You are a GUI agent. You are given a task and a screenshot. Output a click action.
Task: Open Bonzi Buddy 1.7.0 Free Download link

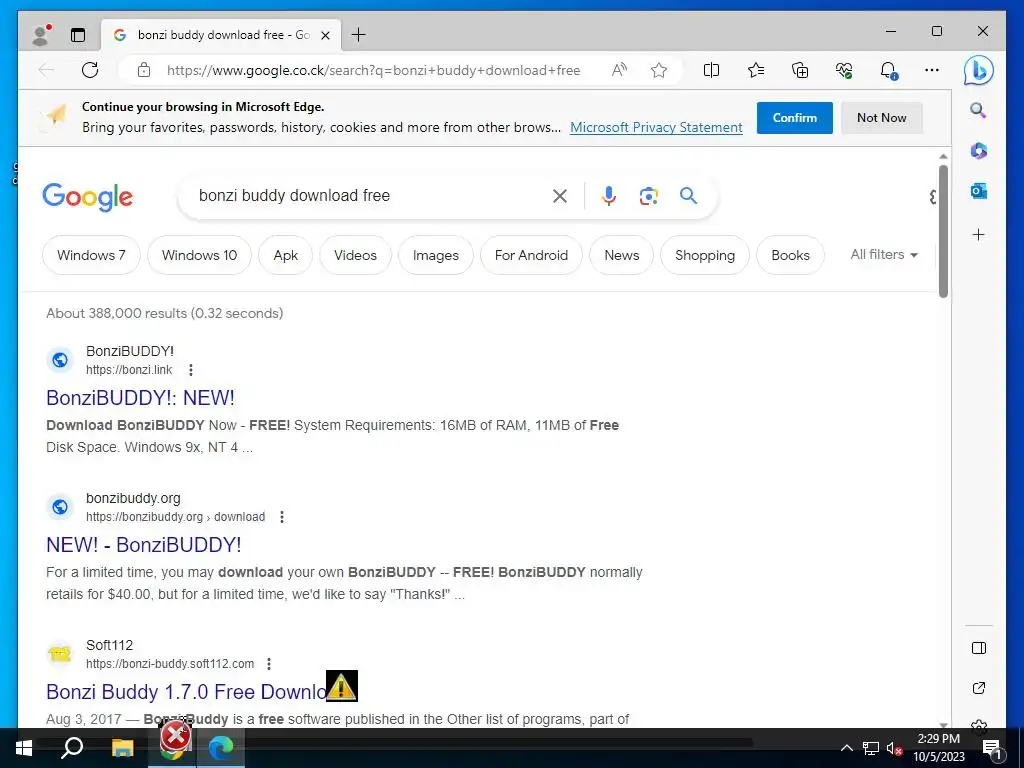[187, 692]
